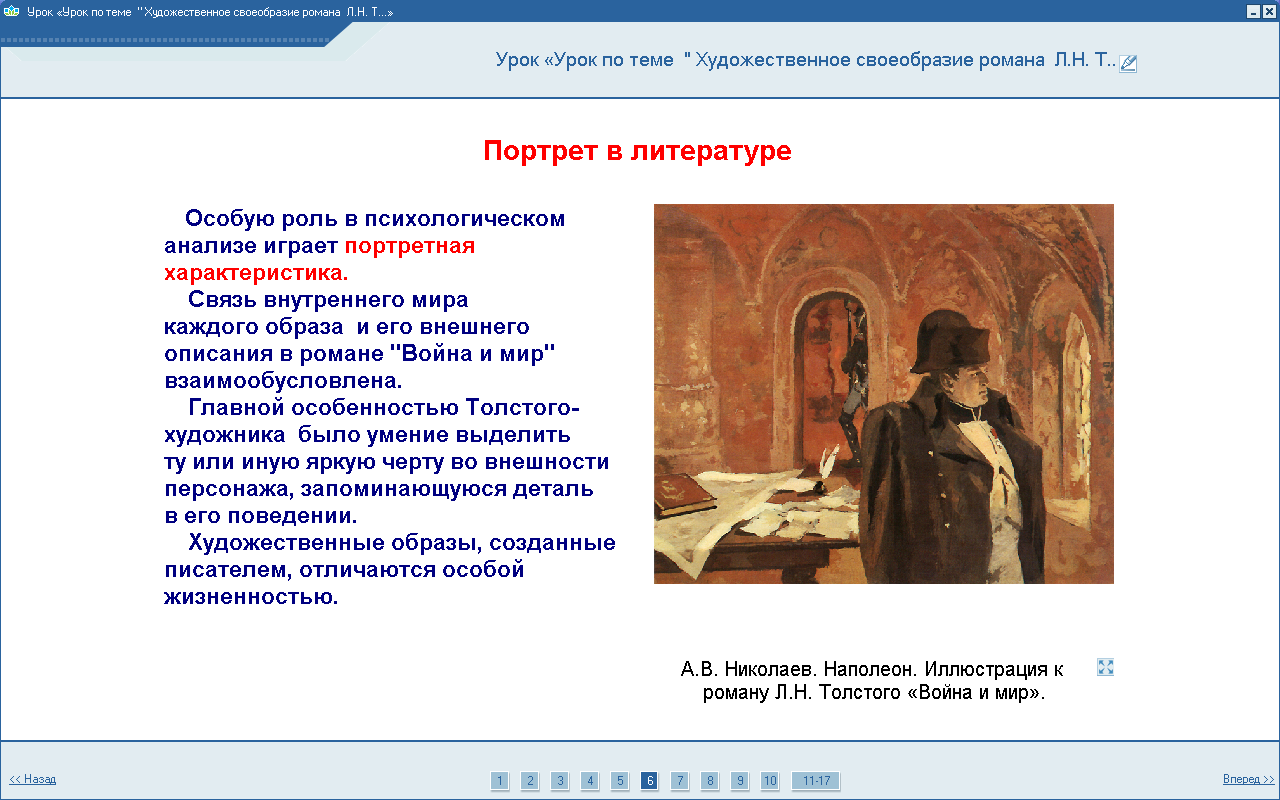
Task: Click the line 'Главной особенностью Толстого-'
Action: [384, 408]
